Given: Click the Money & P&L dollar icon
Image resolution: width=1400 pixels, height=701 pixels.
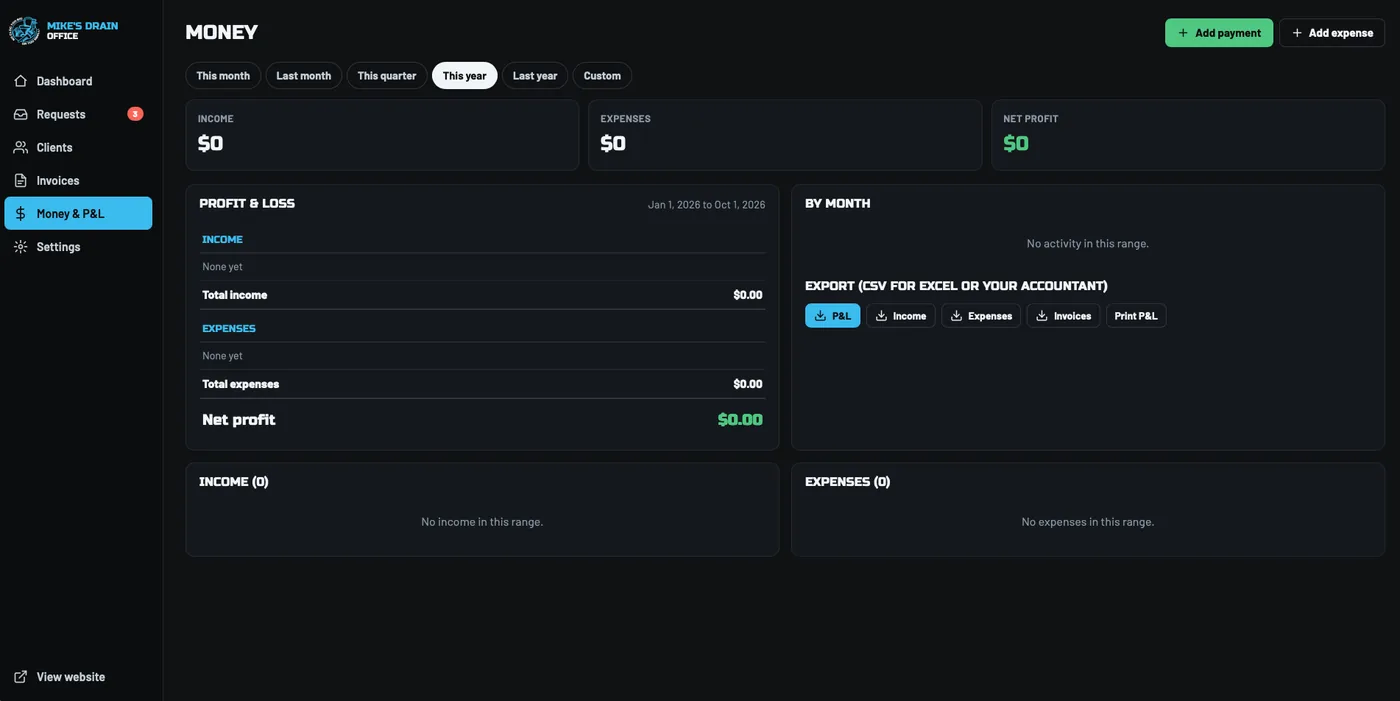Looking at the screenshot, I should (20, 213).
